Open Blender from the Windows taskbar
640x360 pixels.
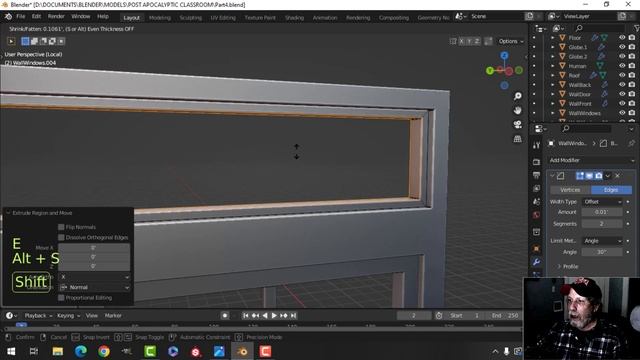click(242, 351)
